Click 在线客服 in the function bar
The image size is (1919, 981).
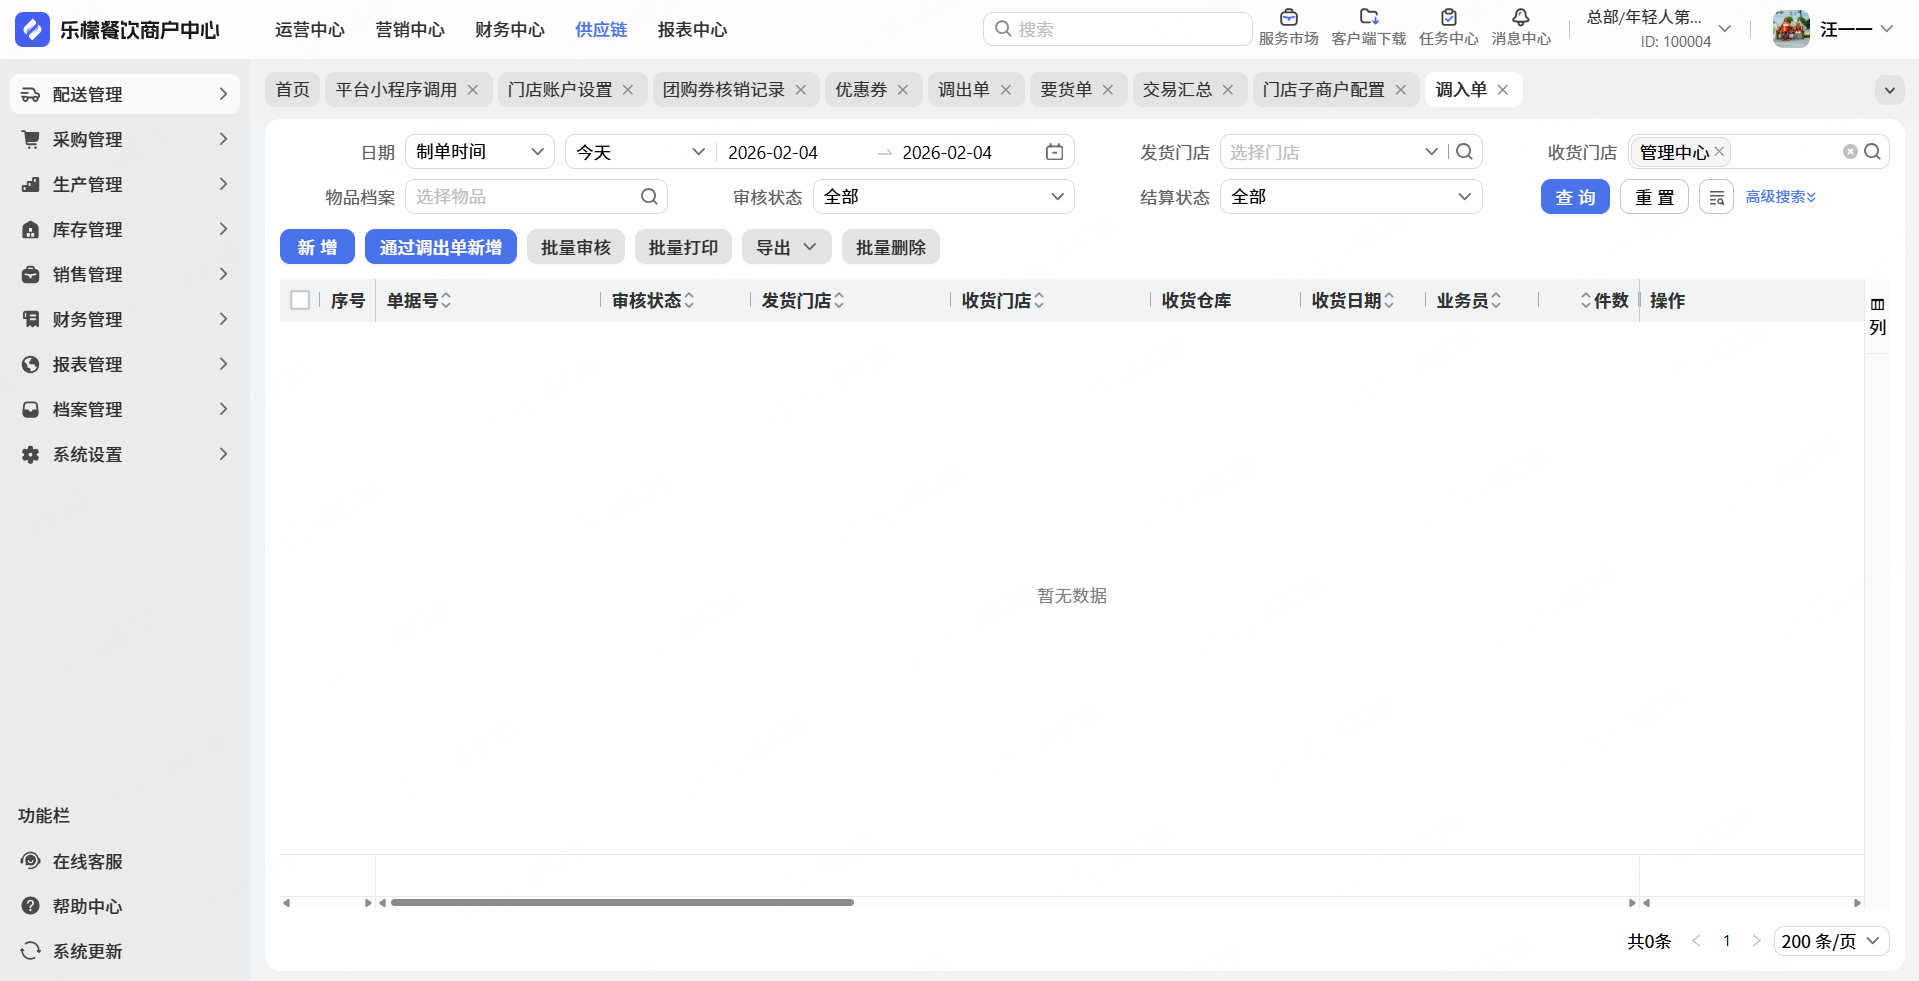pos(87,861)
